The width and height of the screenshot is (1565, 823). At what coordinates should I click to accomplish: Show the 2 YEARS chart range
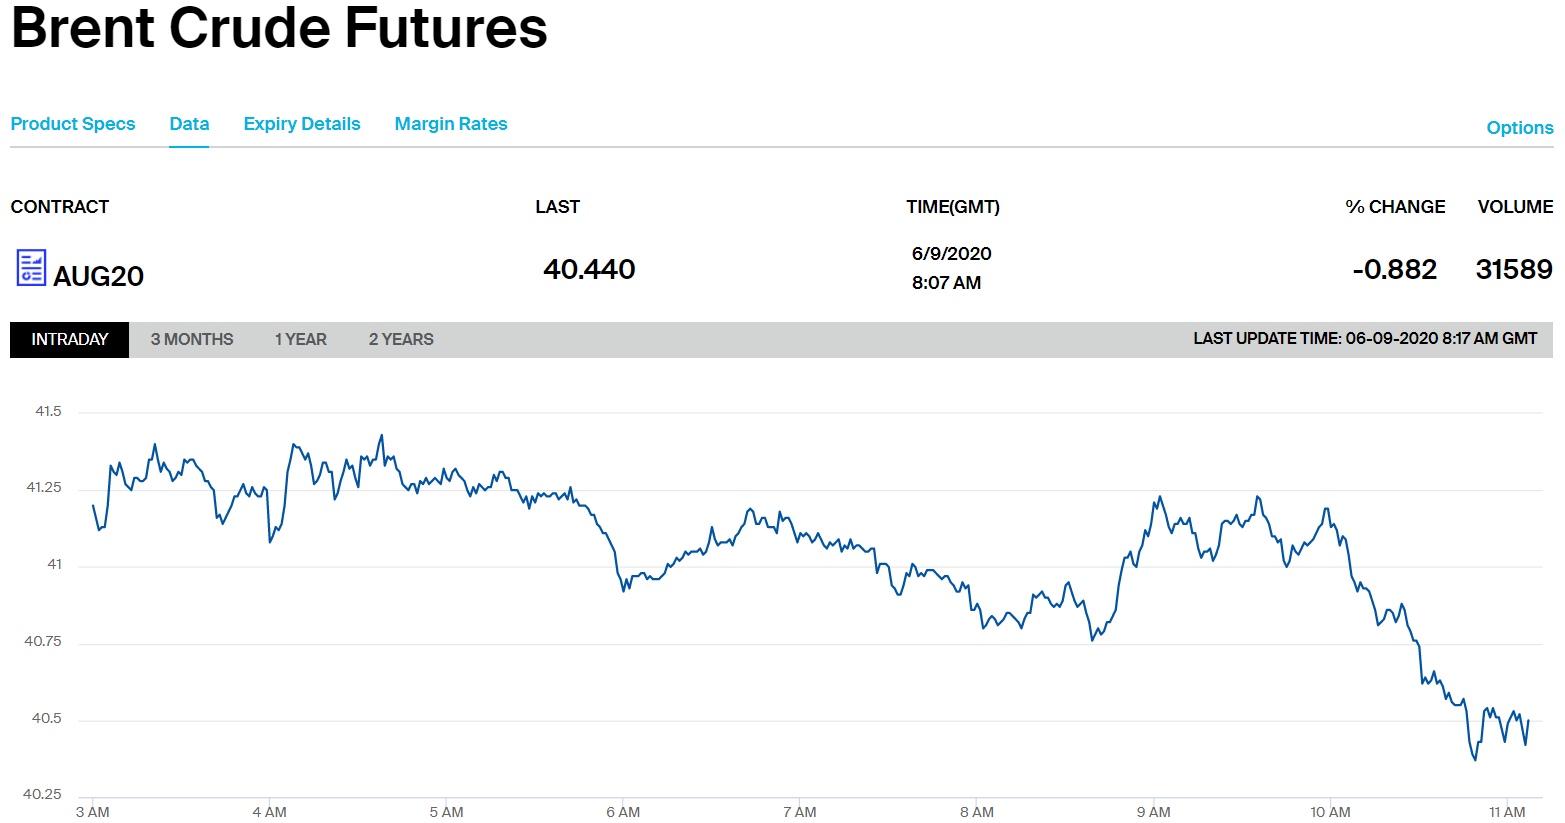click(401, 340)
